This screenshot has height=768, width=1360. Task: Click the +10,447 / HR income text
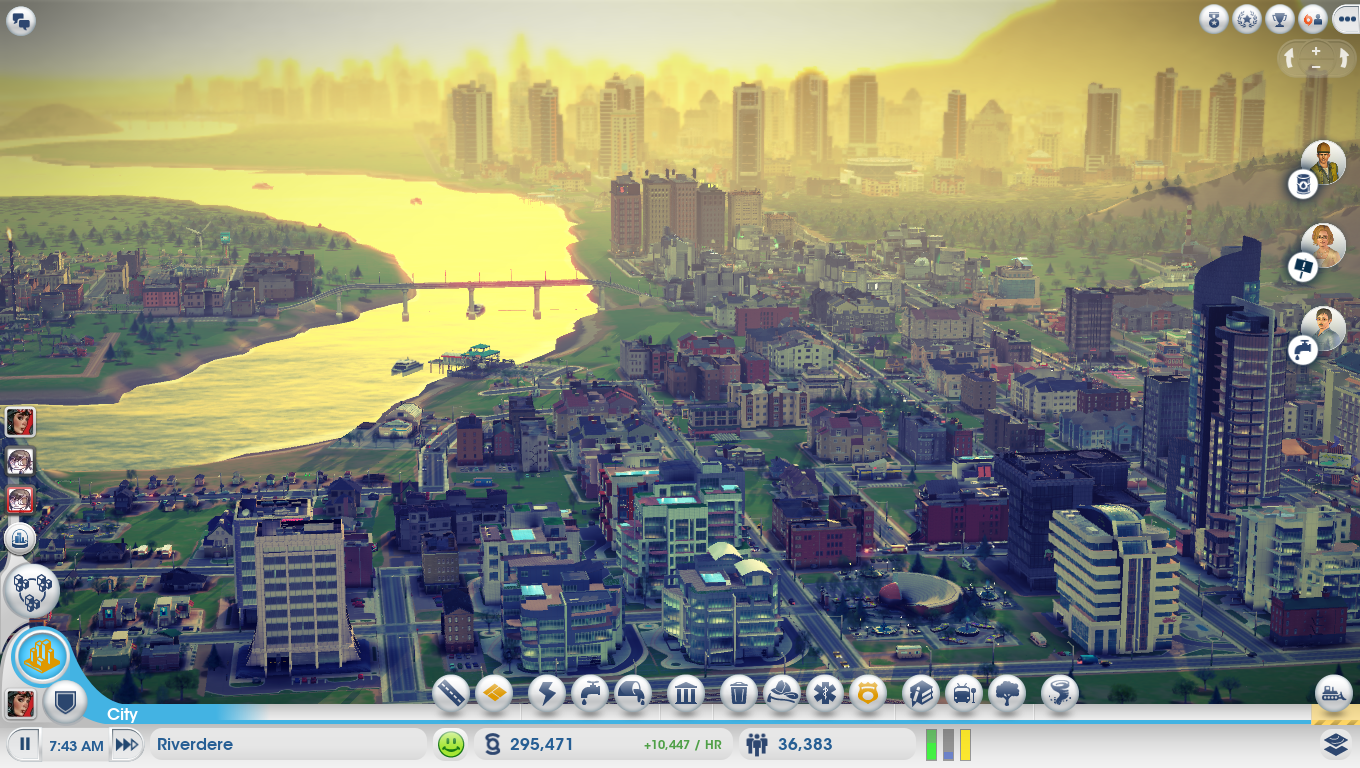683,745
